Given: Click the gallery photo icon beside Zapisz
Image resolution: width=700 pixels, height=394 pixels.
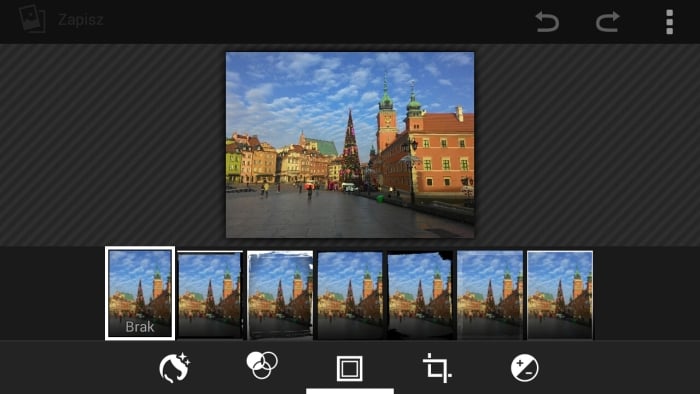Looking at the screenshot, I should tap(32, 19).
